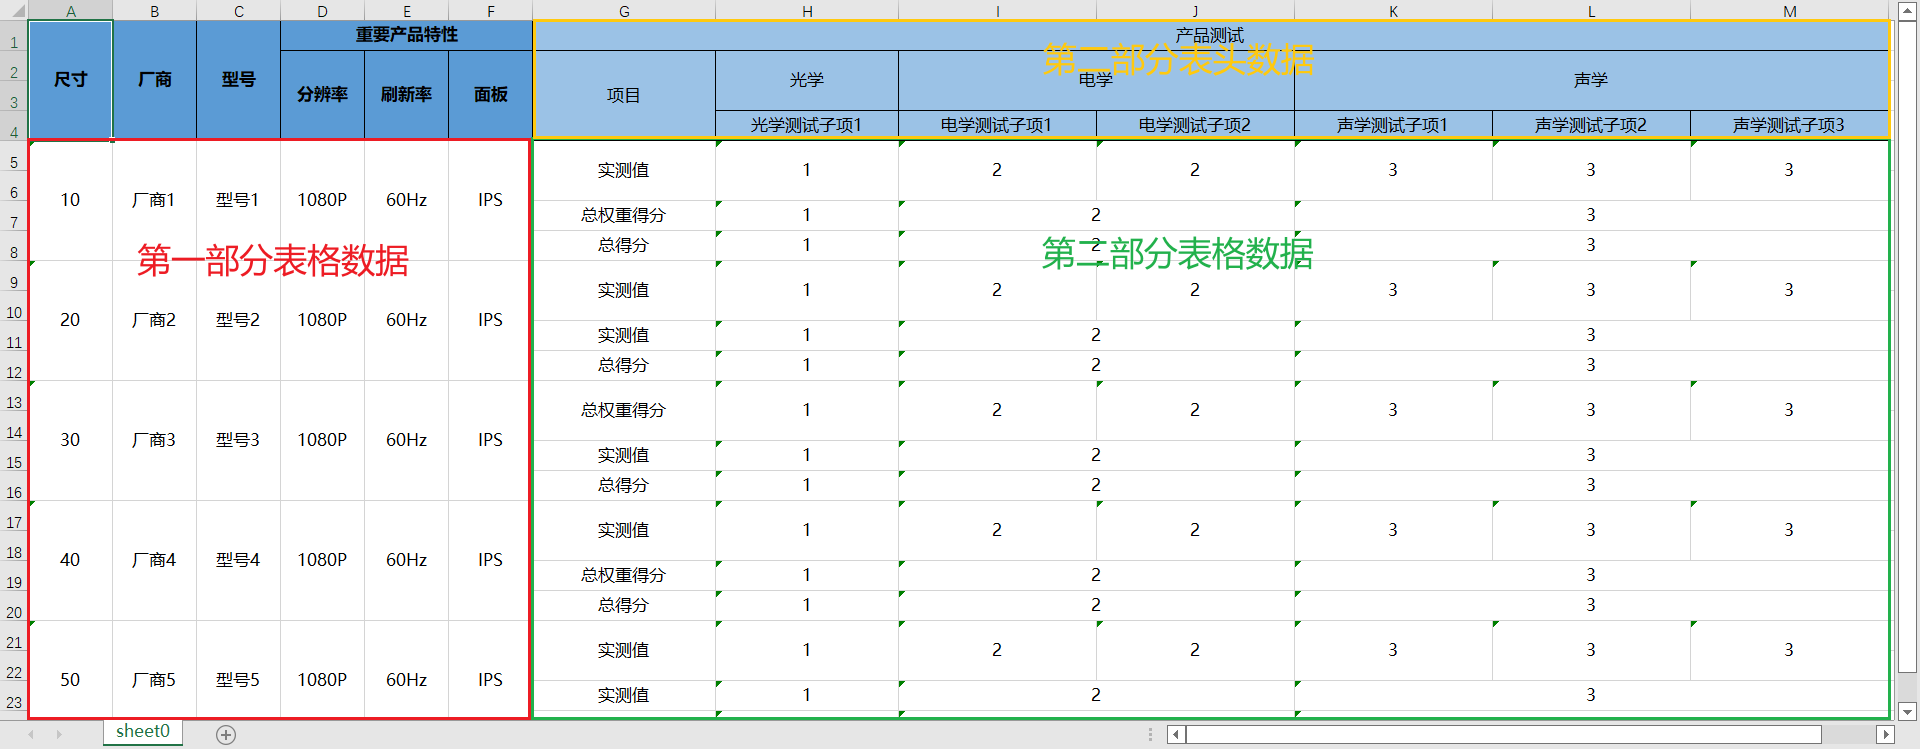Screen dimensions: 1920x749
Task: Select the 型号1 cell
Action: 238,200
